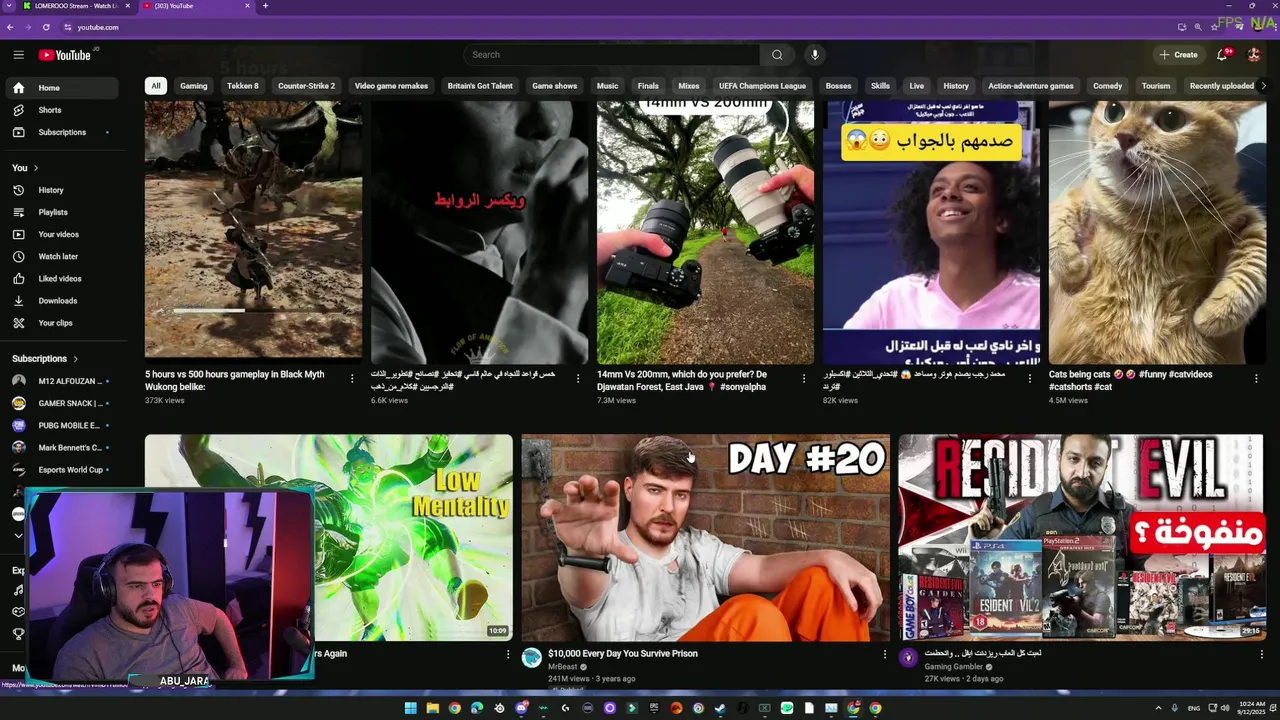This screenshot has width=1280, height=720.
Task: Play the MrBeast Day #20 thumbnail
Action: pos(706,537)
